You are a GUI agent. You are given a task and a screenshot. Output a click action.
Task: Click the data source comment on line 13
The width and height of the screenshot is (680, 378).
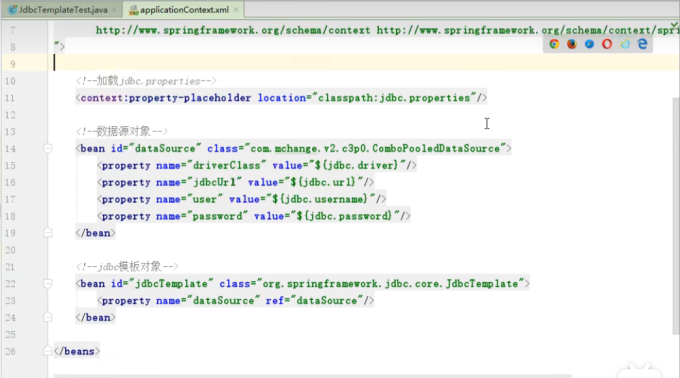tap(121, 131)
